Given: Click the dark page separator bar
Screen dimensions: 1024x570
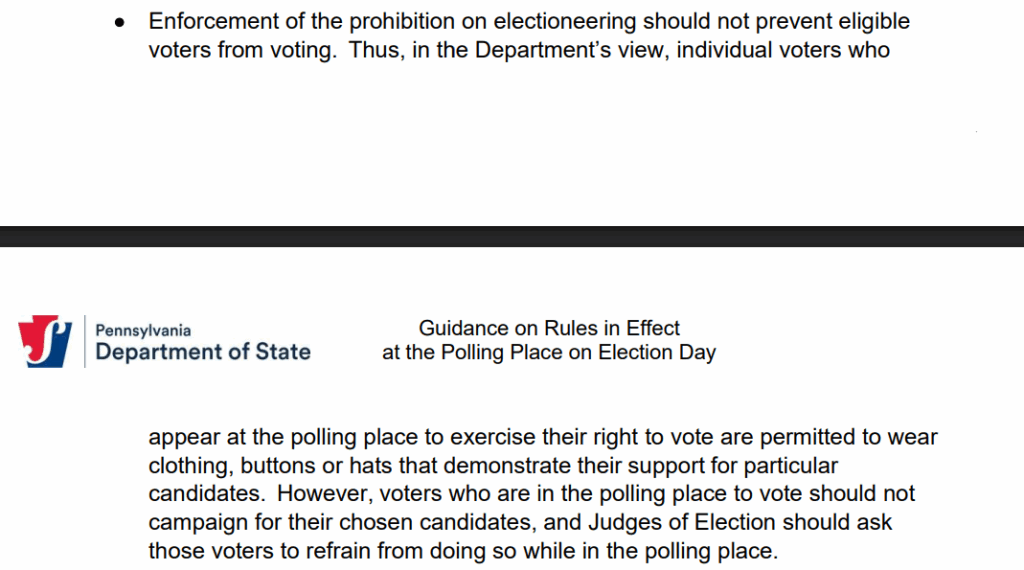Looking at the screenshot, I should pos(512,236).
